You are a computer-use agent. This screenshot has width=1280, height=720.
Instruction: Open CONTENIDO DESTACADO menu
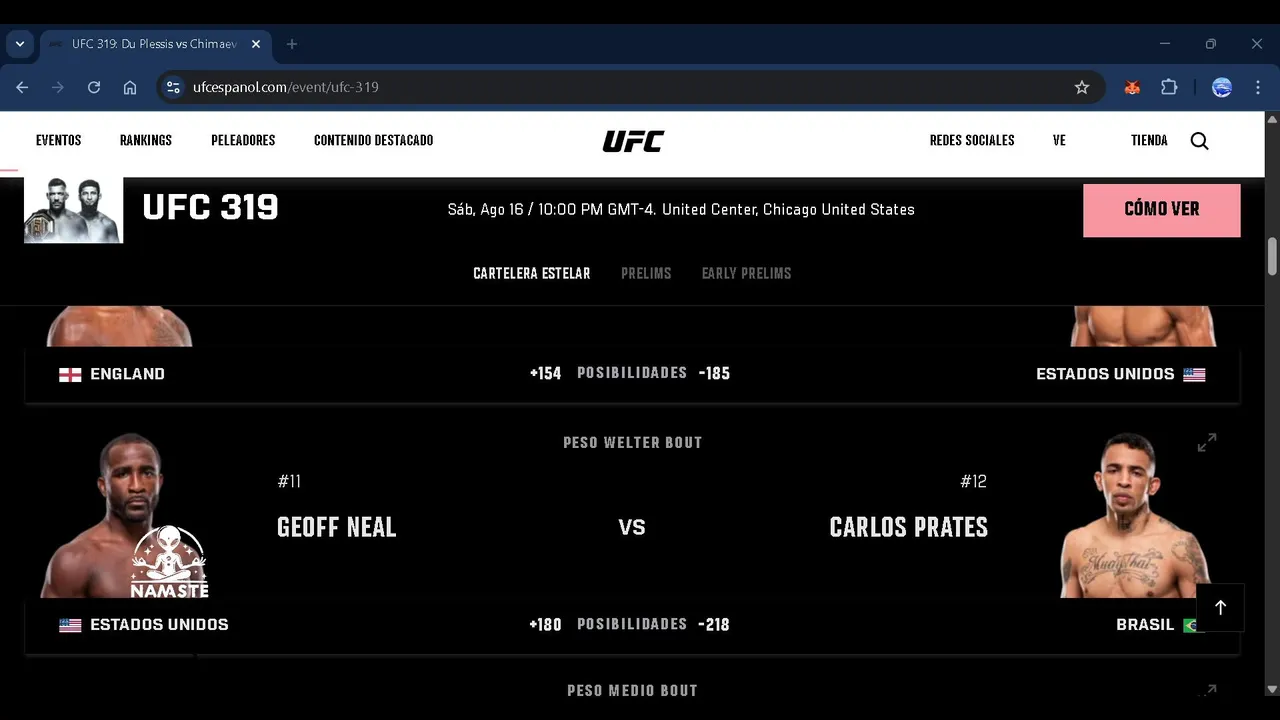pyautogui.click(x=374, y=140)
